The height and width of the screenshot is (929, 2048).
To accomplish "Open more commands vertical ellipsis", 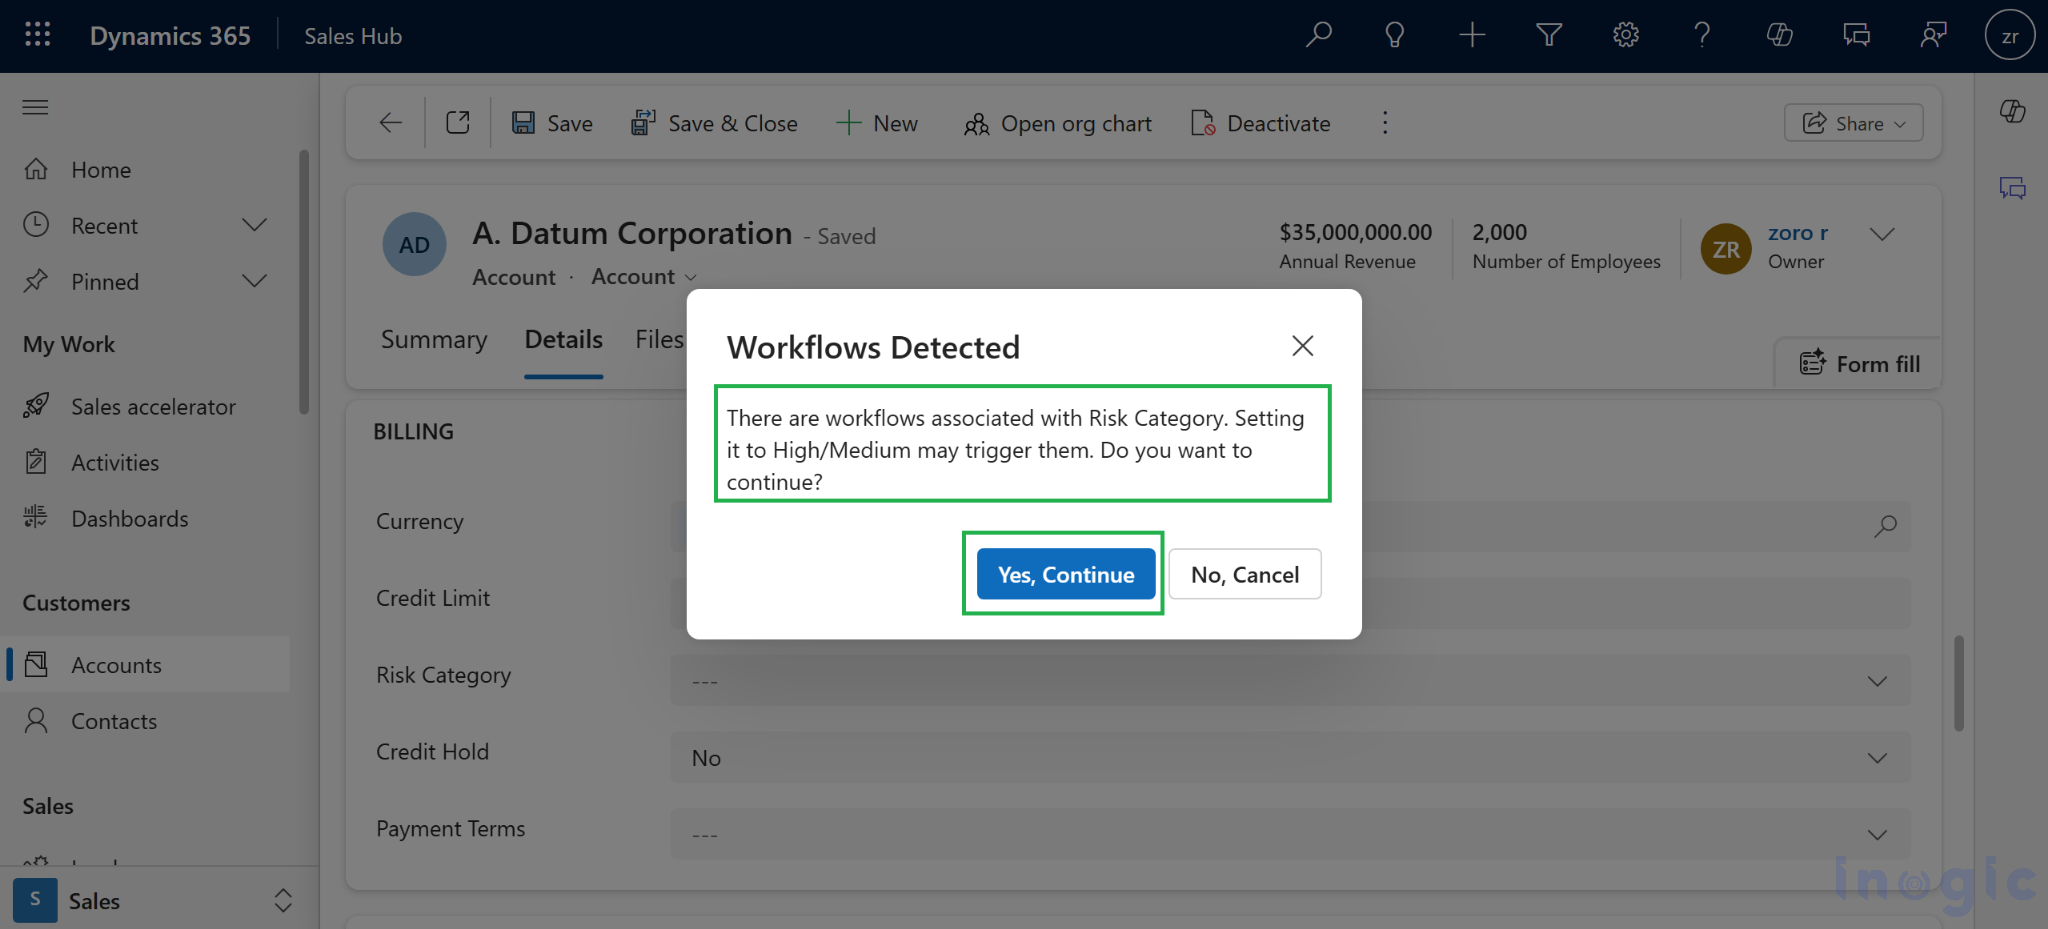I will pos(1385,123).
